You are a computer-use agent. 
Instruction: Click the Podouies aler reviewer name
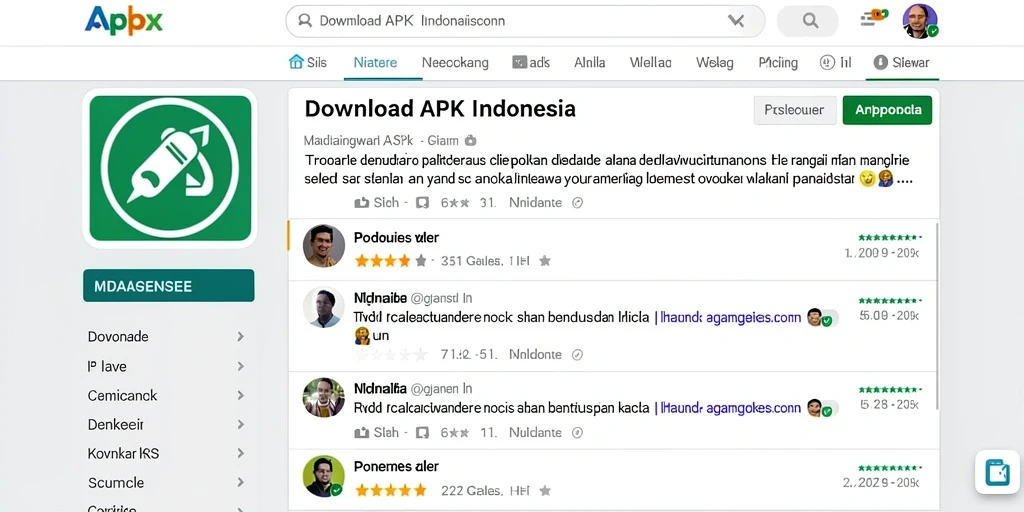click(396, 238)
